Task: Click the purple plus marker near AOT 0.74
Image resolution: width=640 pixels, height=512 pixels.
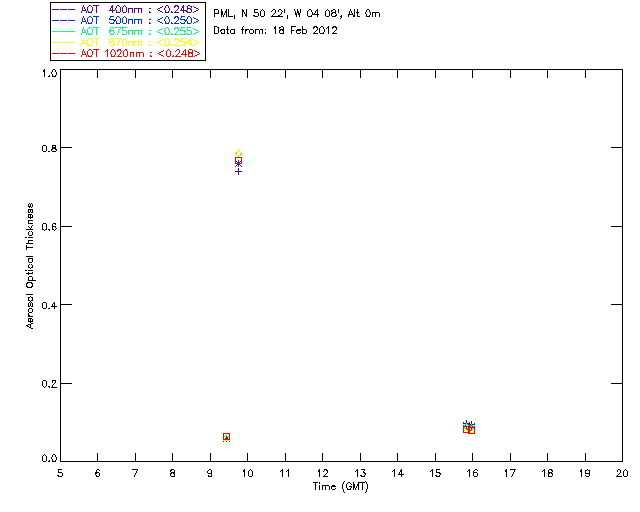Action: 238,171
